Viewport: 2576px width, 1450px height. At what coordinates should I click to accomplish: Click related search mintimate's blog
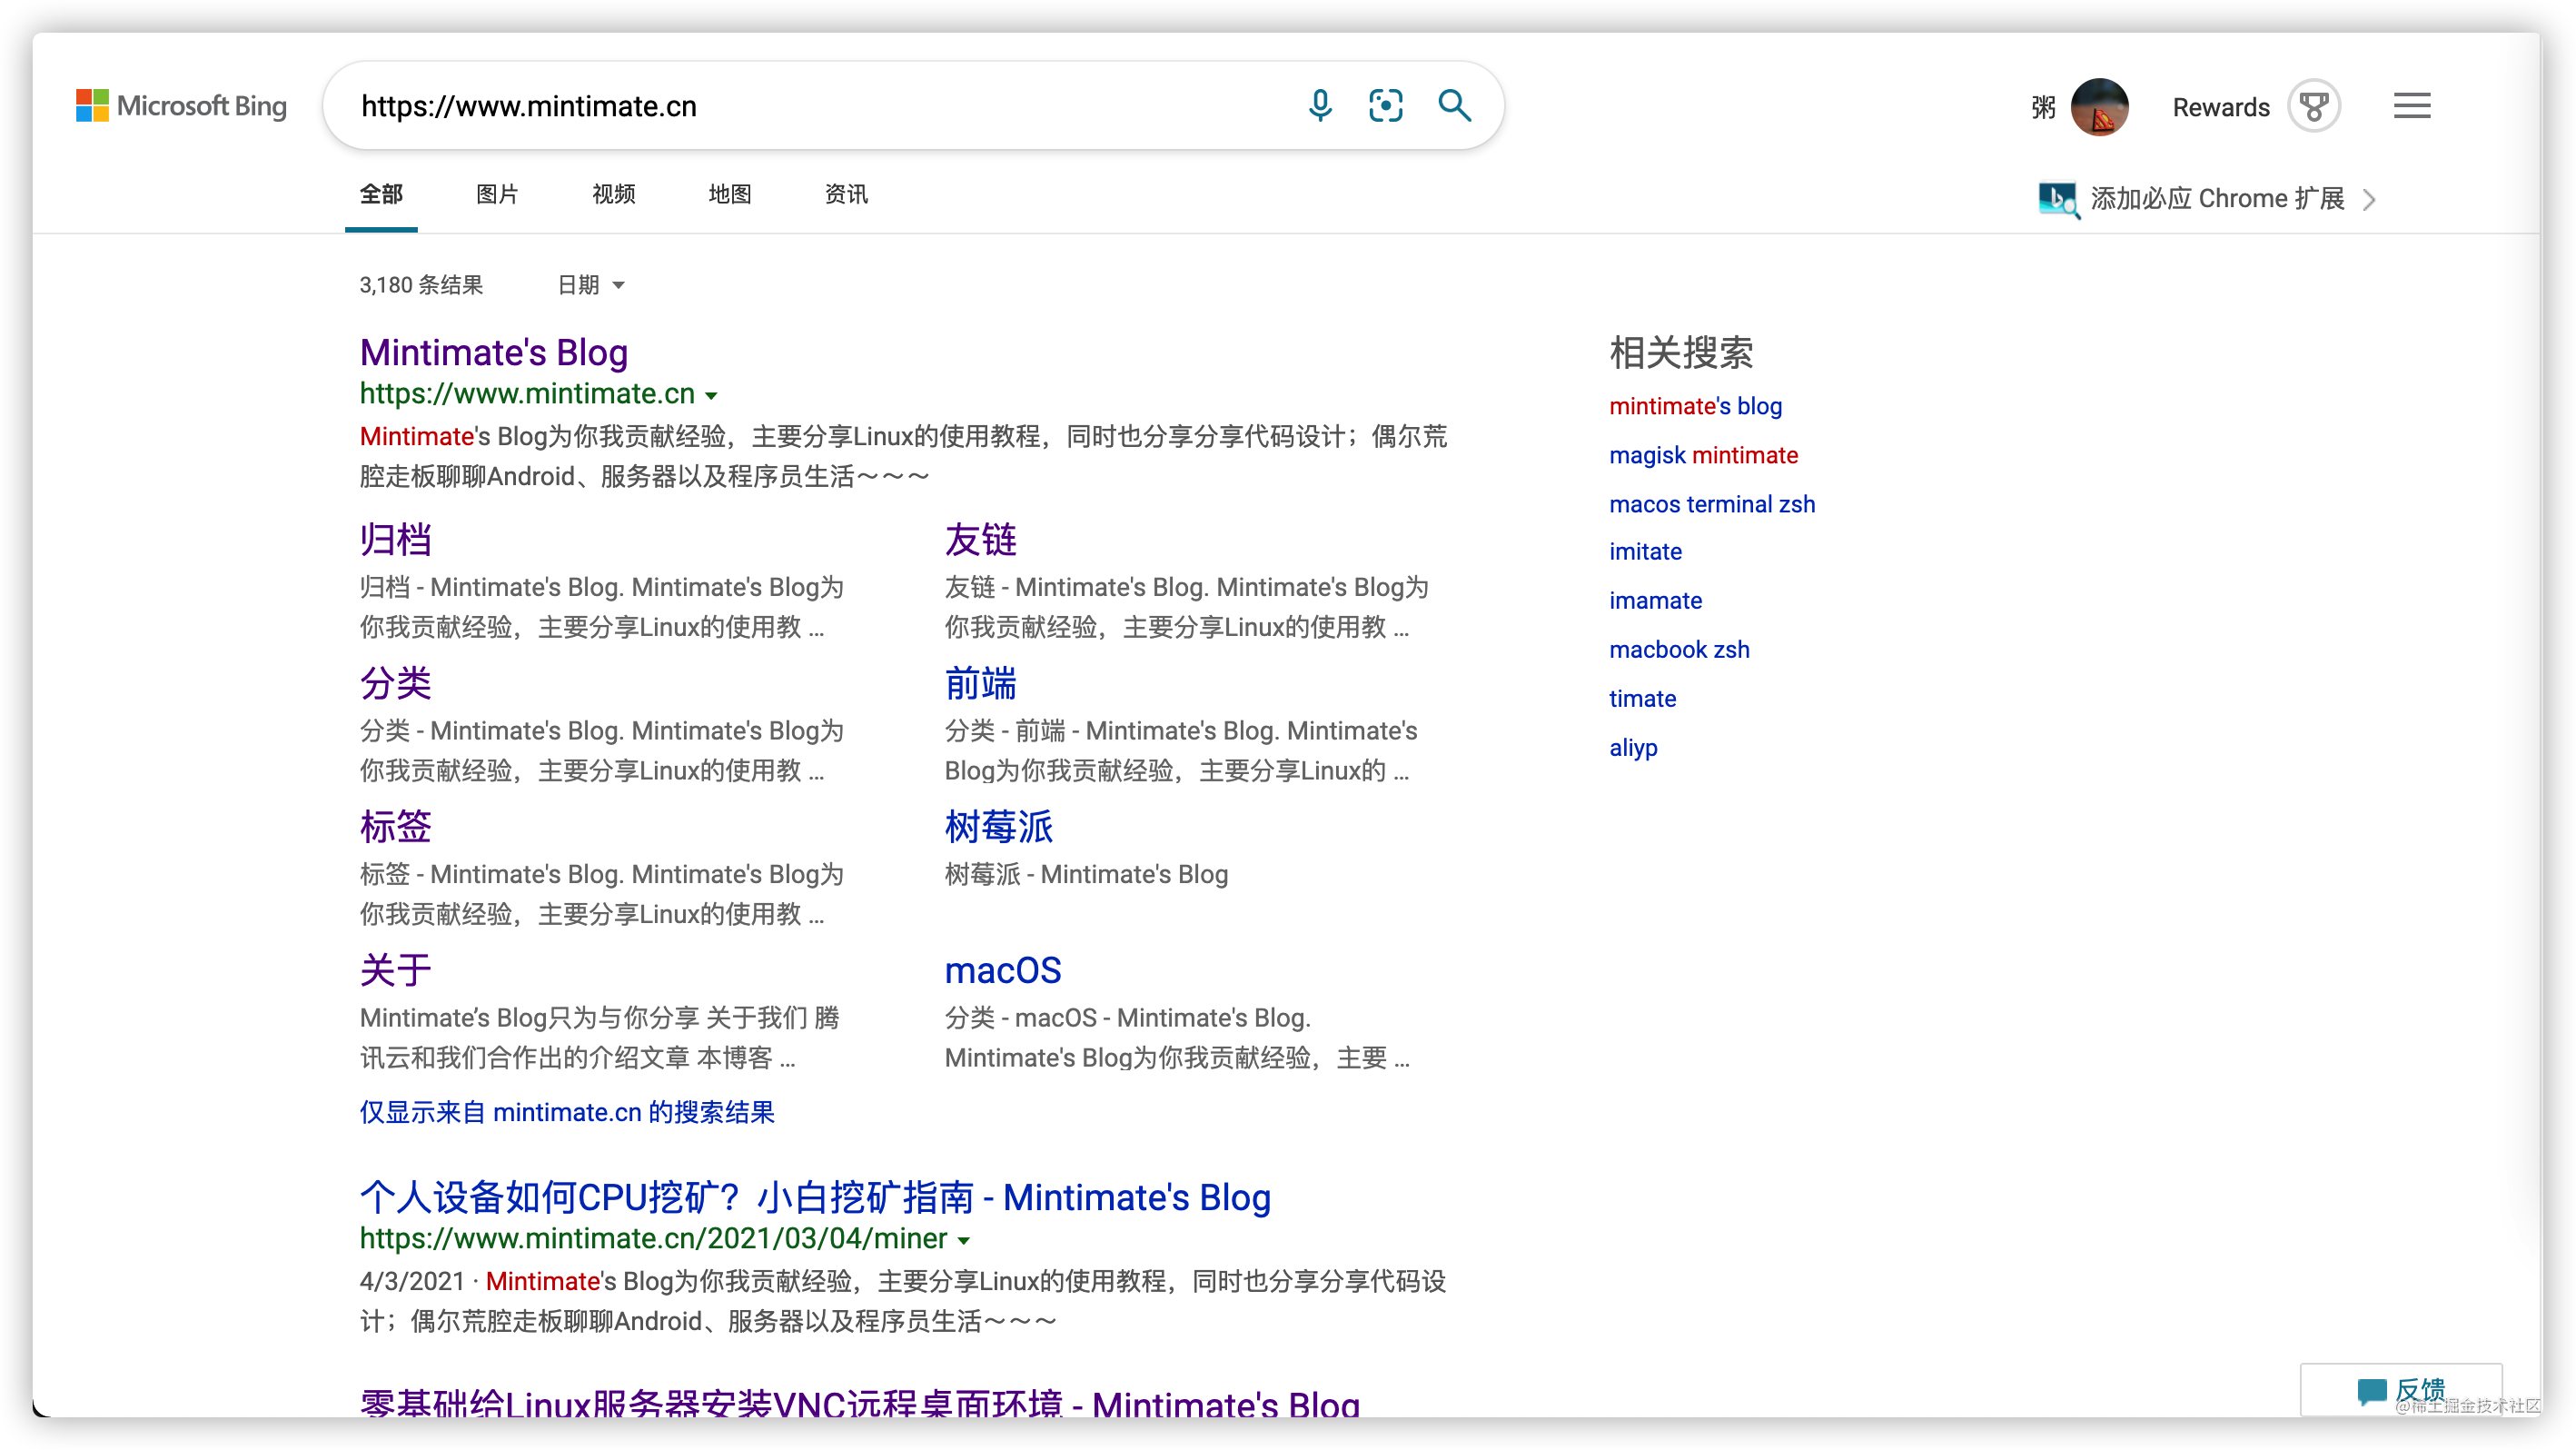click(x=1696, y=406)
